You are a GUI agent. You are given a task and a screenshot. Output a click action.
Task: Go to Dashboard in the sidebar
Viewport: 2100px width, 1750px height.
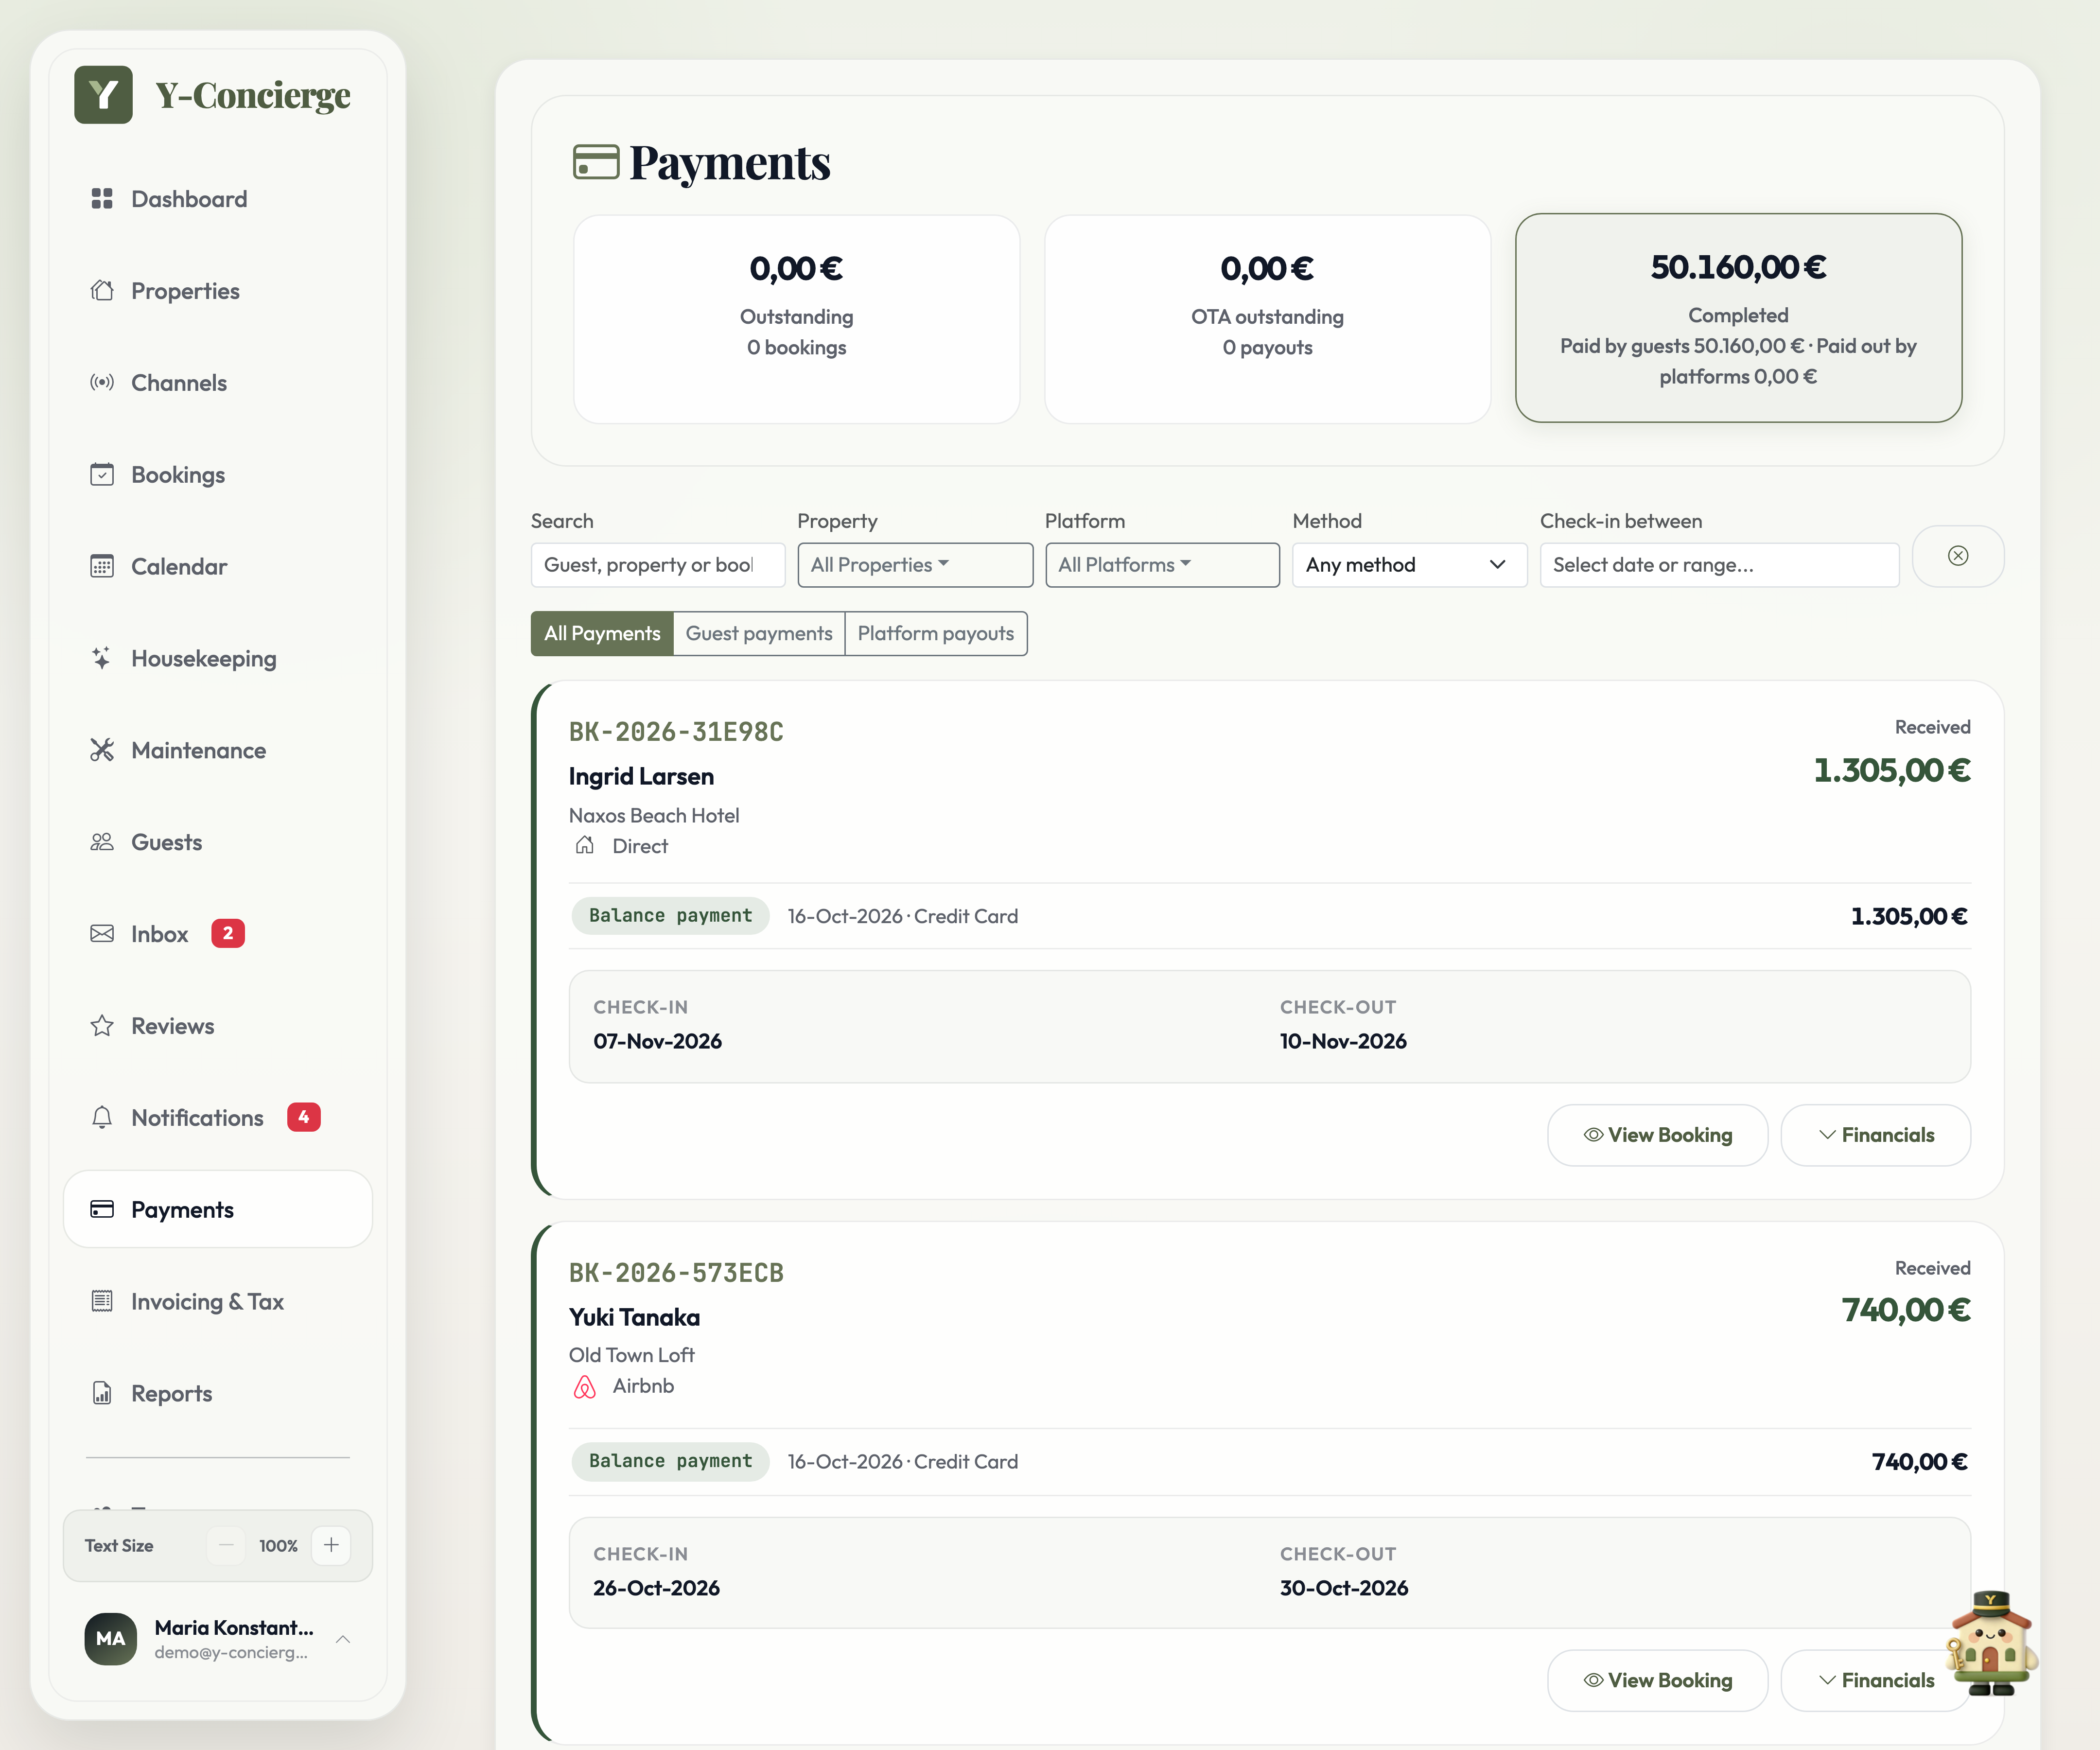point(218,199)
